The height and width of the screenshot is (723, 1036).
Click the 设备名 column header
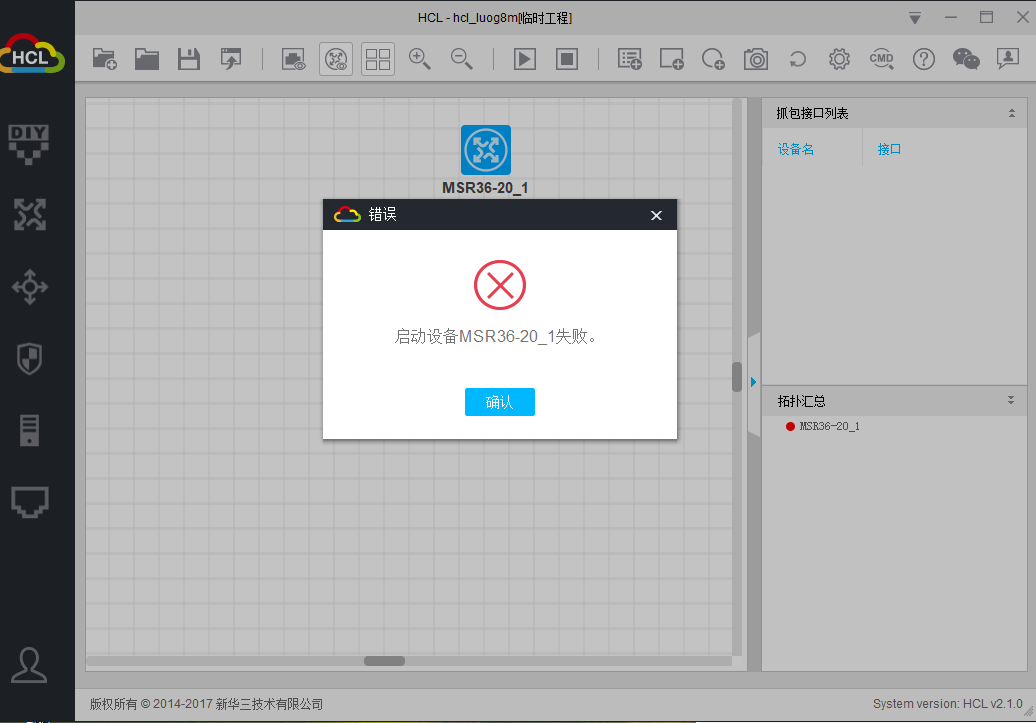796,149
